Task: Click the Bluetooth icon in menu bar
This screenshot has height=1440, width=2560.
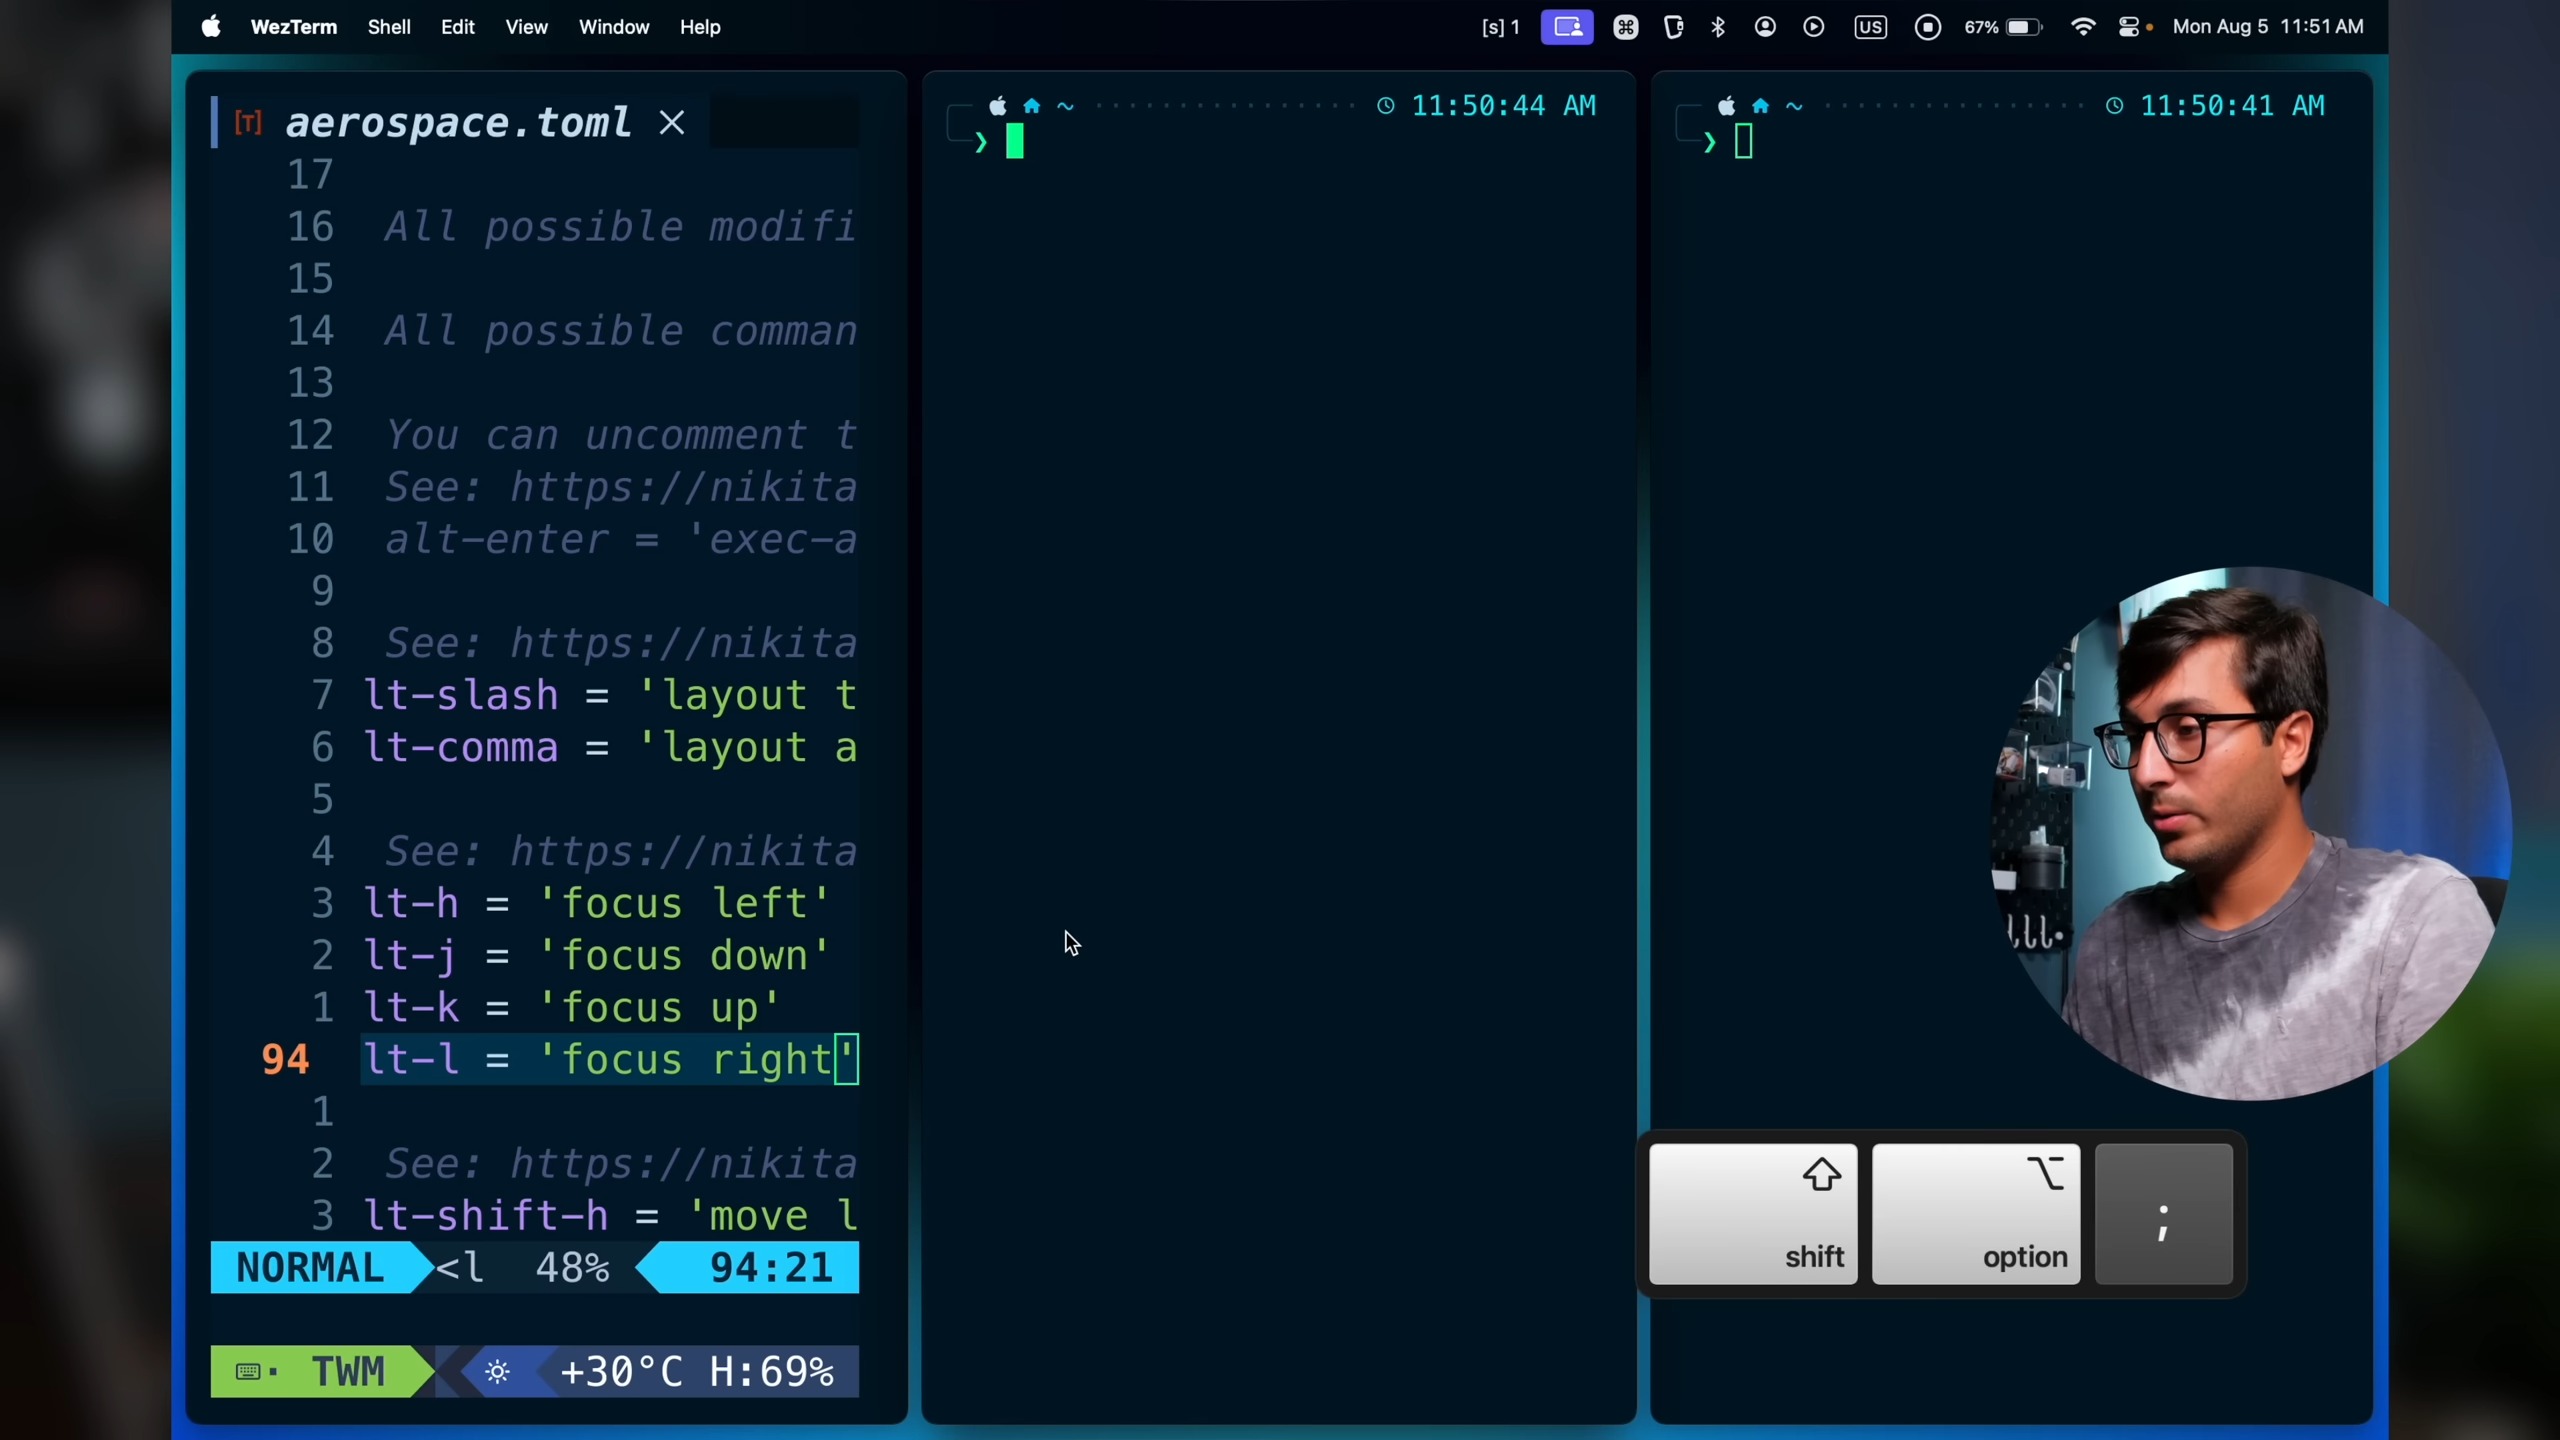Action: tap(1718, 27)
